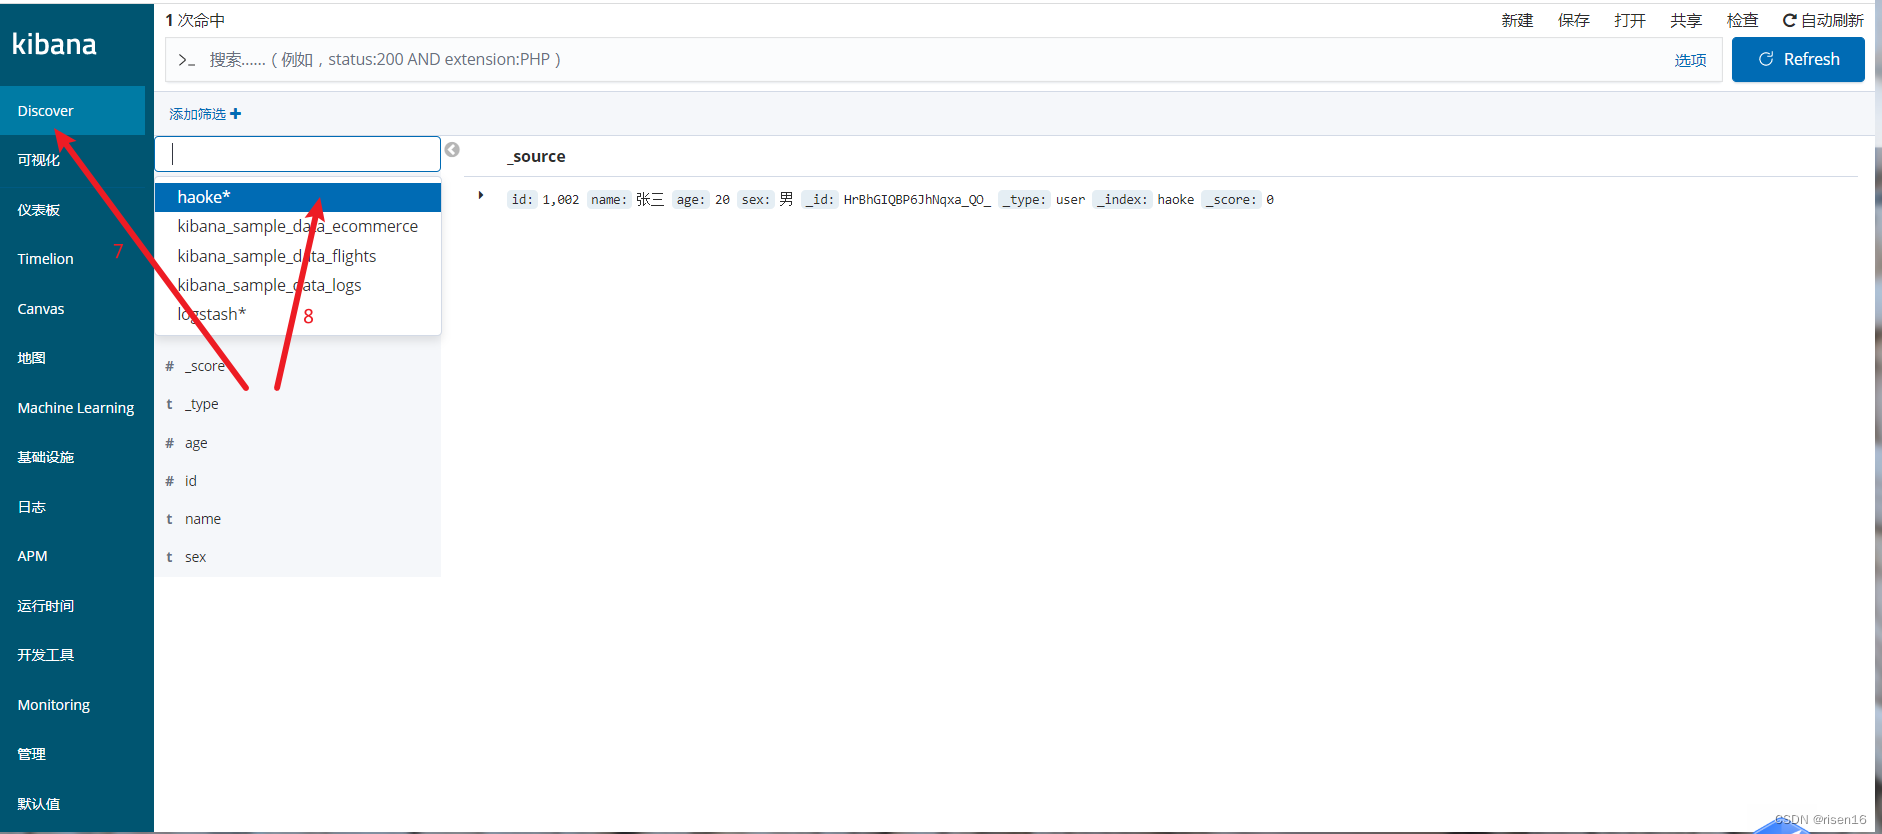Open 开发工具 dev tools
The image size is (1882, 834).
tap(46, 655)
